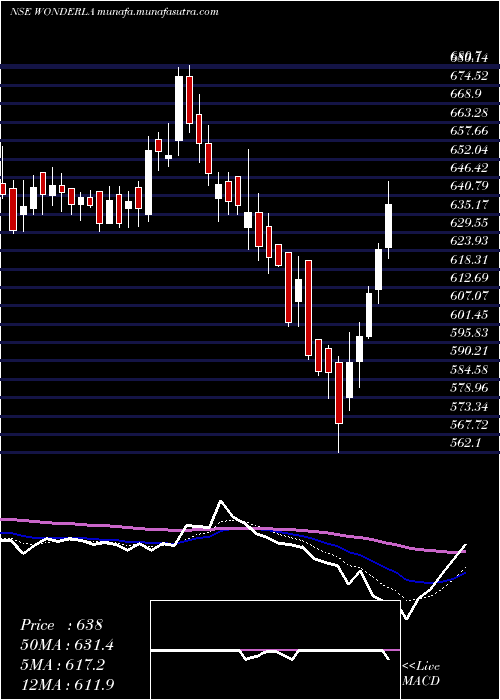Click the <<Live MACD label
The image size is (500, 700).
(x=421, y=674)
